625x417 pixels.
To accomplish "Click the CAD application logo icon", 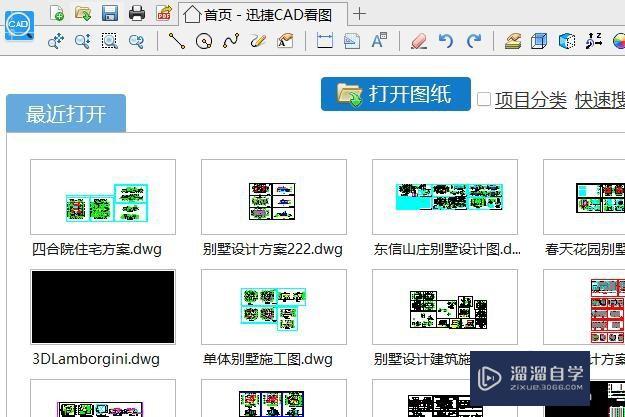I will point(19,26).
